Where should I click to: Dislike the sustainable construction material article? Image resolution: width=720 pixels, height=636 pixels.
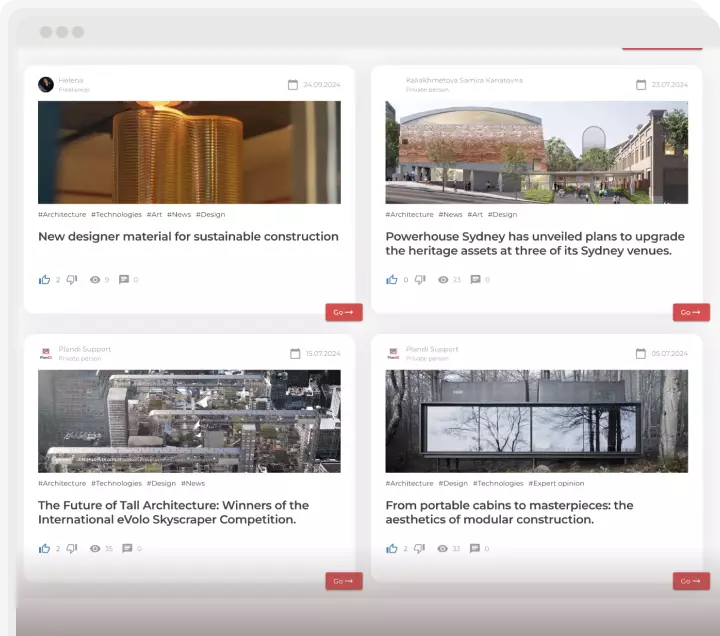pos(72,280)
